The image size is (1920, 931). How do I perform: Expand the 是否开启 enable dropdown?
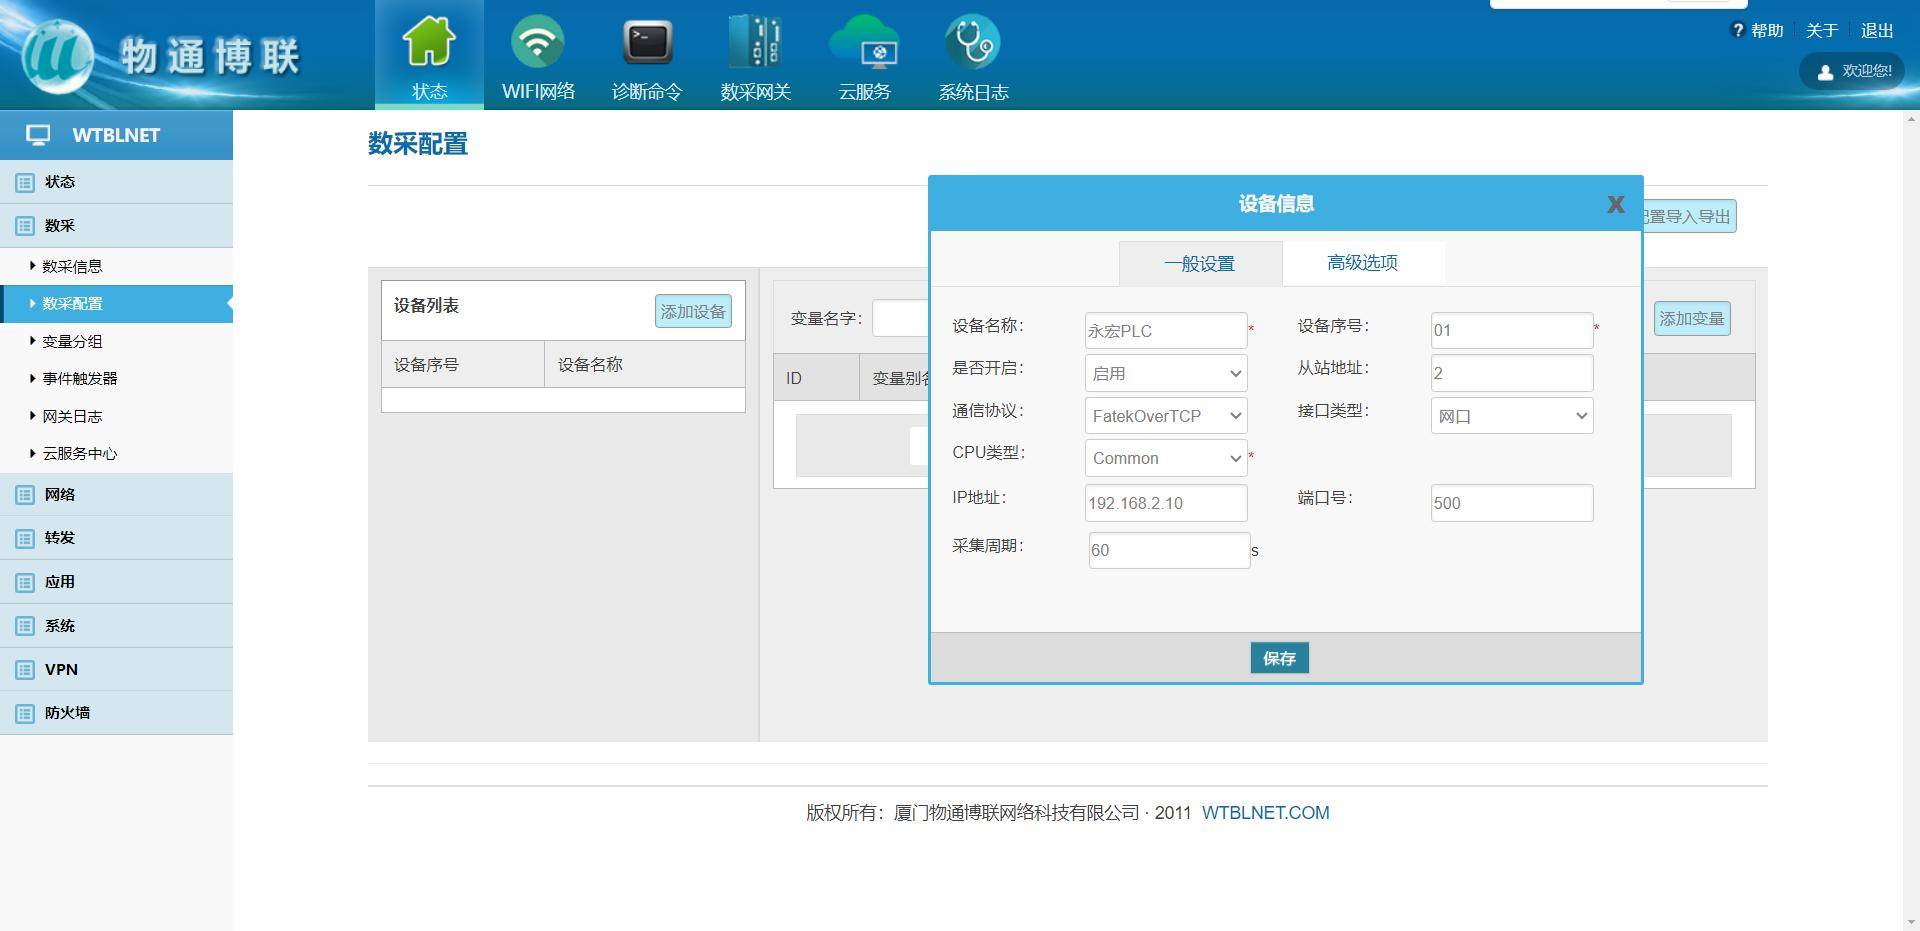1165,373
